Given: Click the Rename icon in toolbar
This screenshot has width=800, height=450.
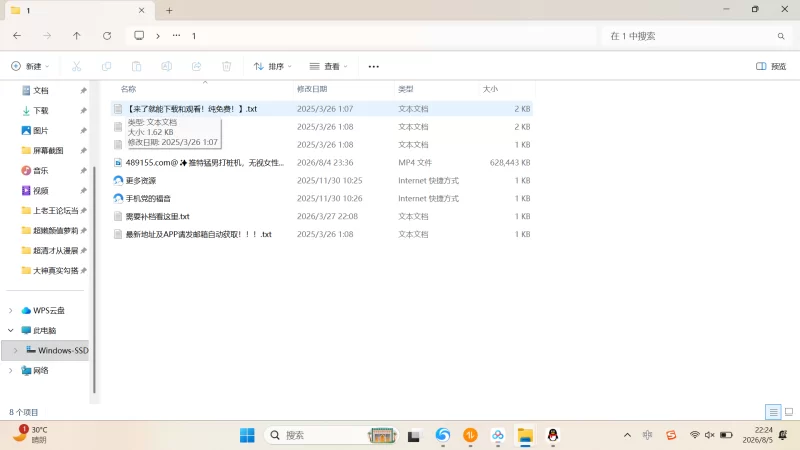Looking at the screenshot, I should pos(166,66).
